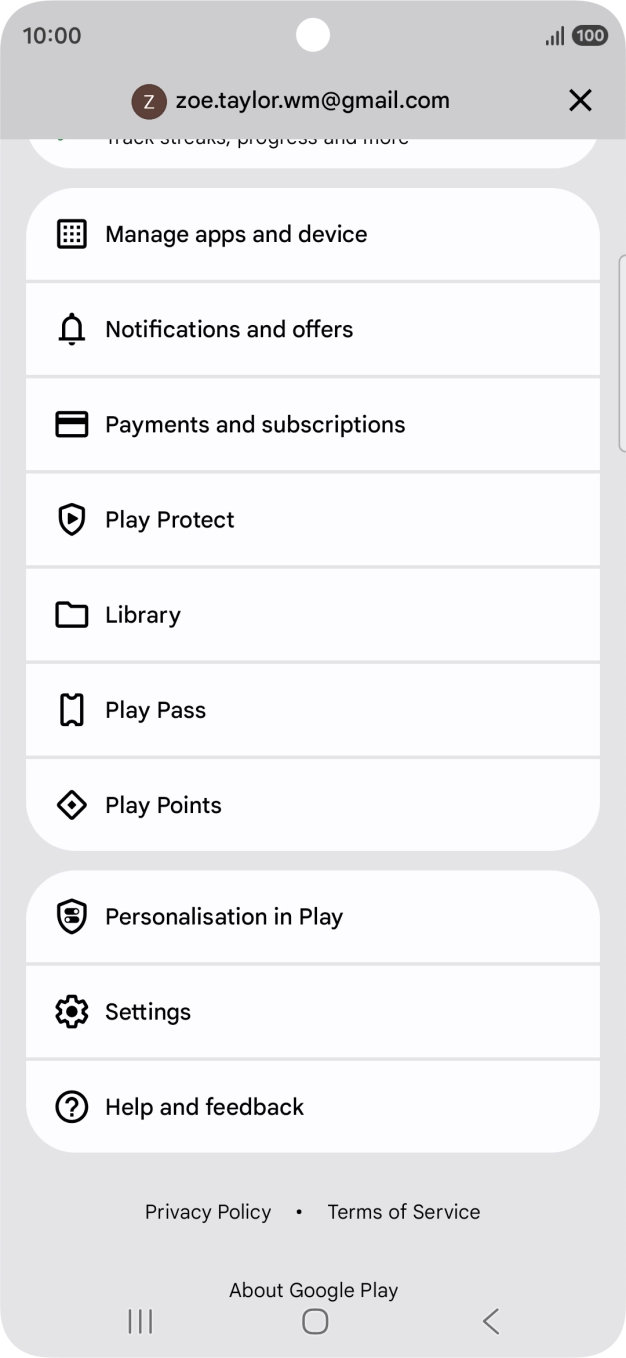
Task: Click the Personalisation in Play shield icon
Action: point(71,916)
